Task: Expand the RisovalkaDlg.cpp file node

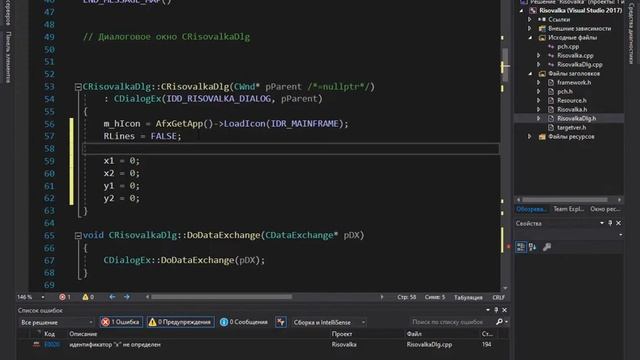Action: tap(538, 64)
